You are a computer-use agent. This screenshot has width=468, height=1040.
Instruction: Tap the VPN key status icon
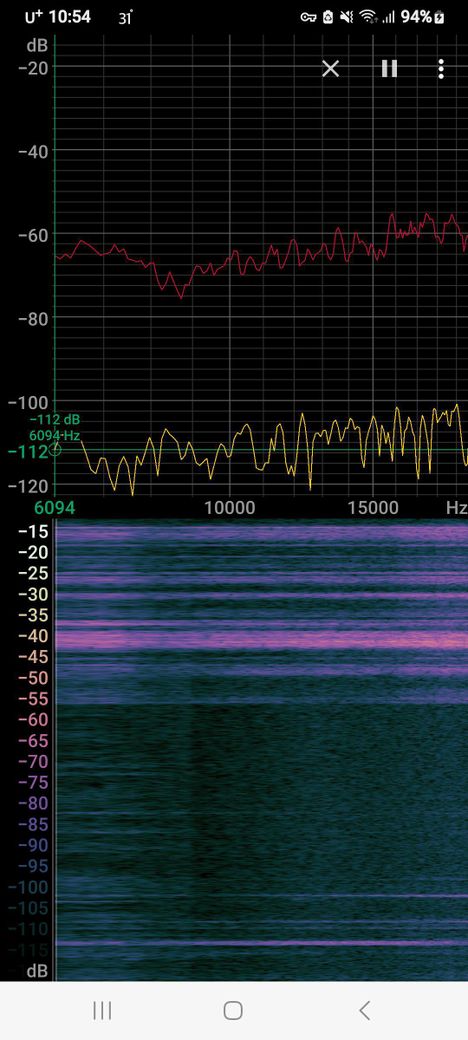click(308, 17)
